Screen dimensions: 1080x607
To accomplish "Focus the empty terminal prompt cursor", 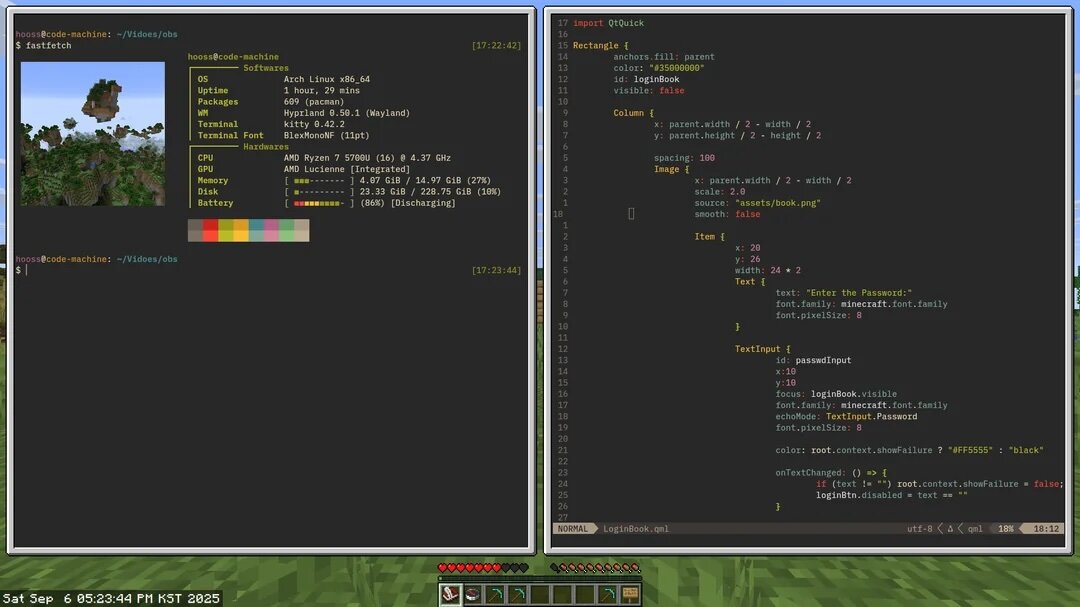I will [x=27, y=270].
